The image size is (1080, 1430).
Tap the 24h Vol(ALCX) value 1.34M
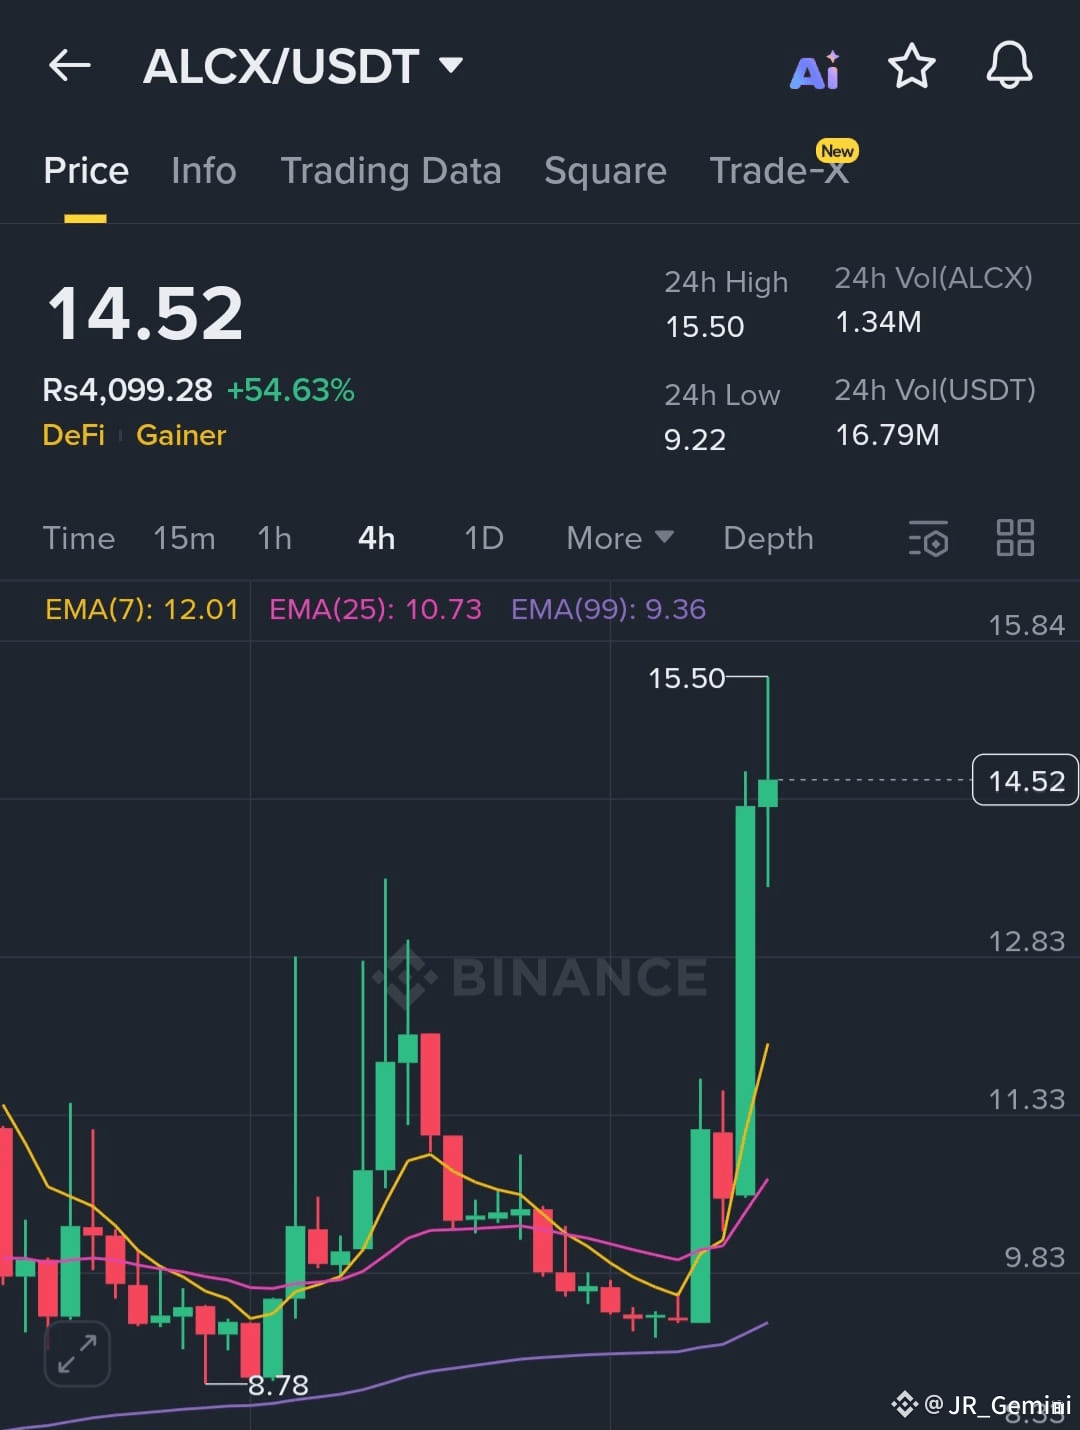[x=878, y=322]
